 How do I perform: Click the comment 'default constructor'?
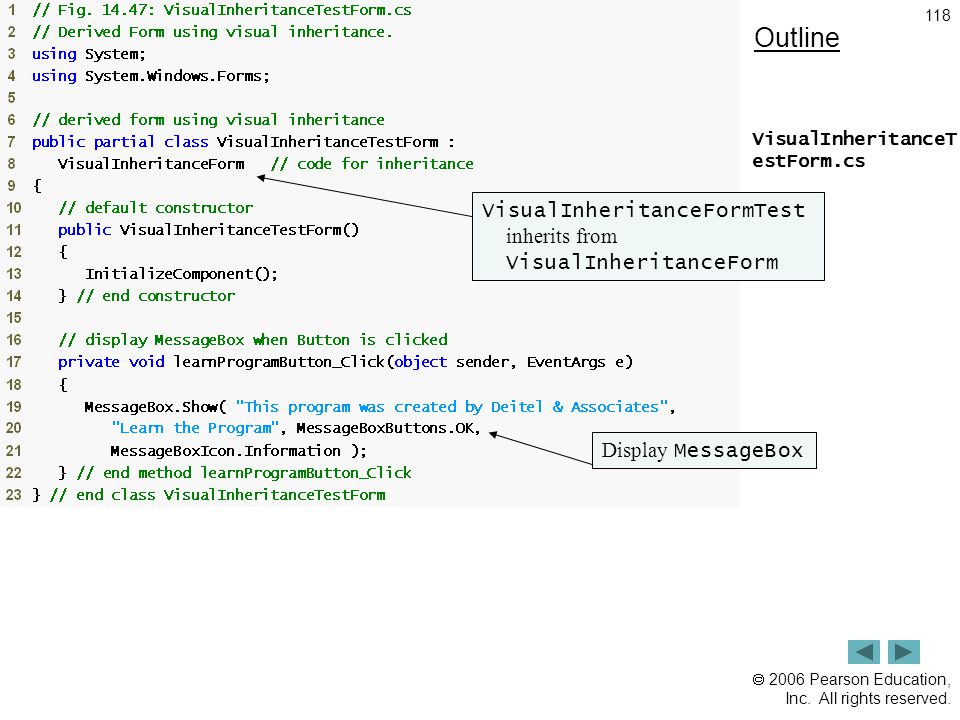click(156, 208)
